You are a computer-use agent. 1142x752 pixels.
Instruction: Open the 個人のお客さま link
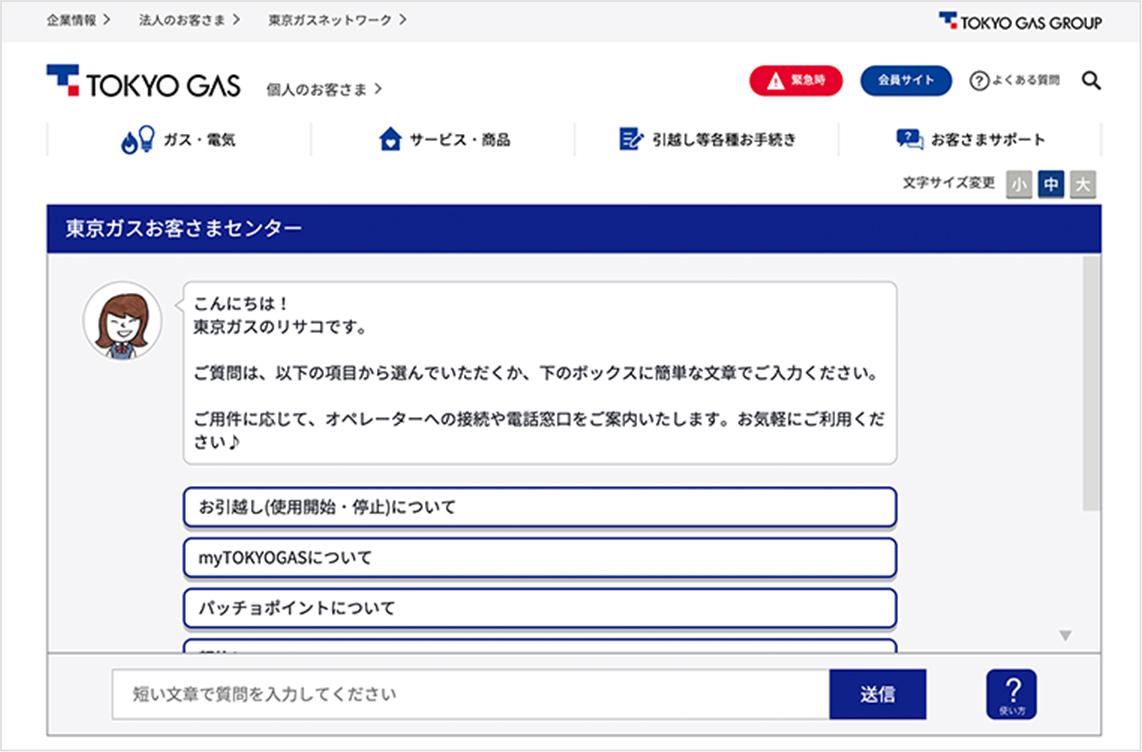click(x=324, y=90)
